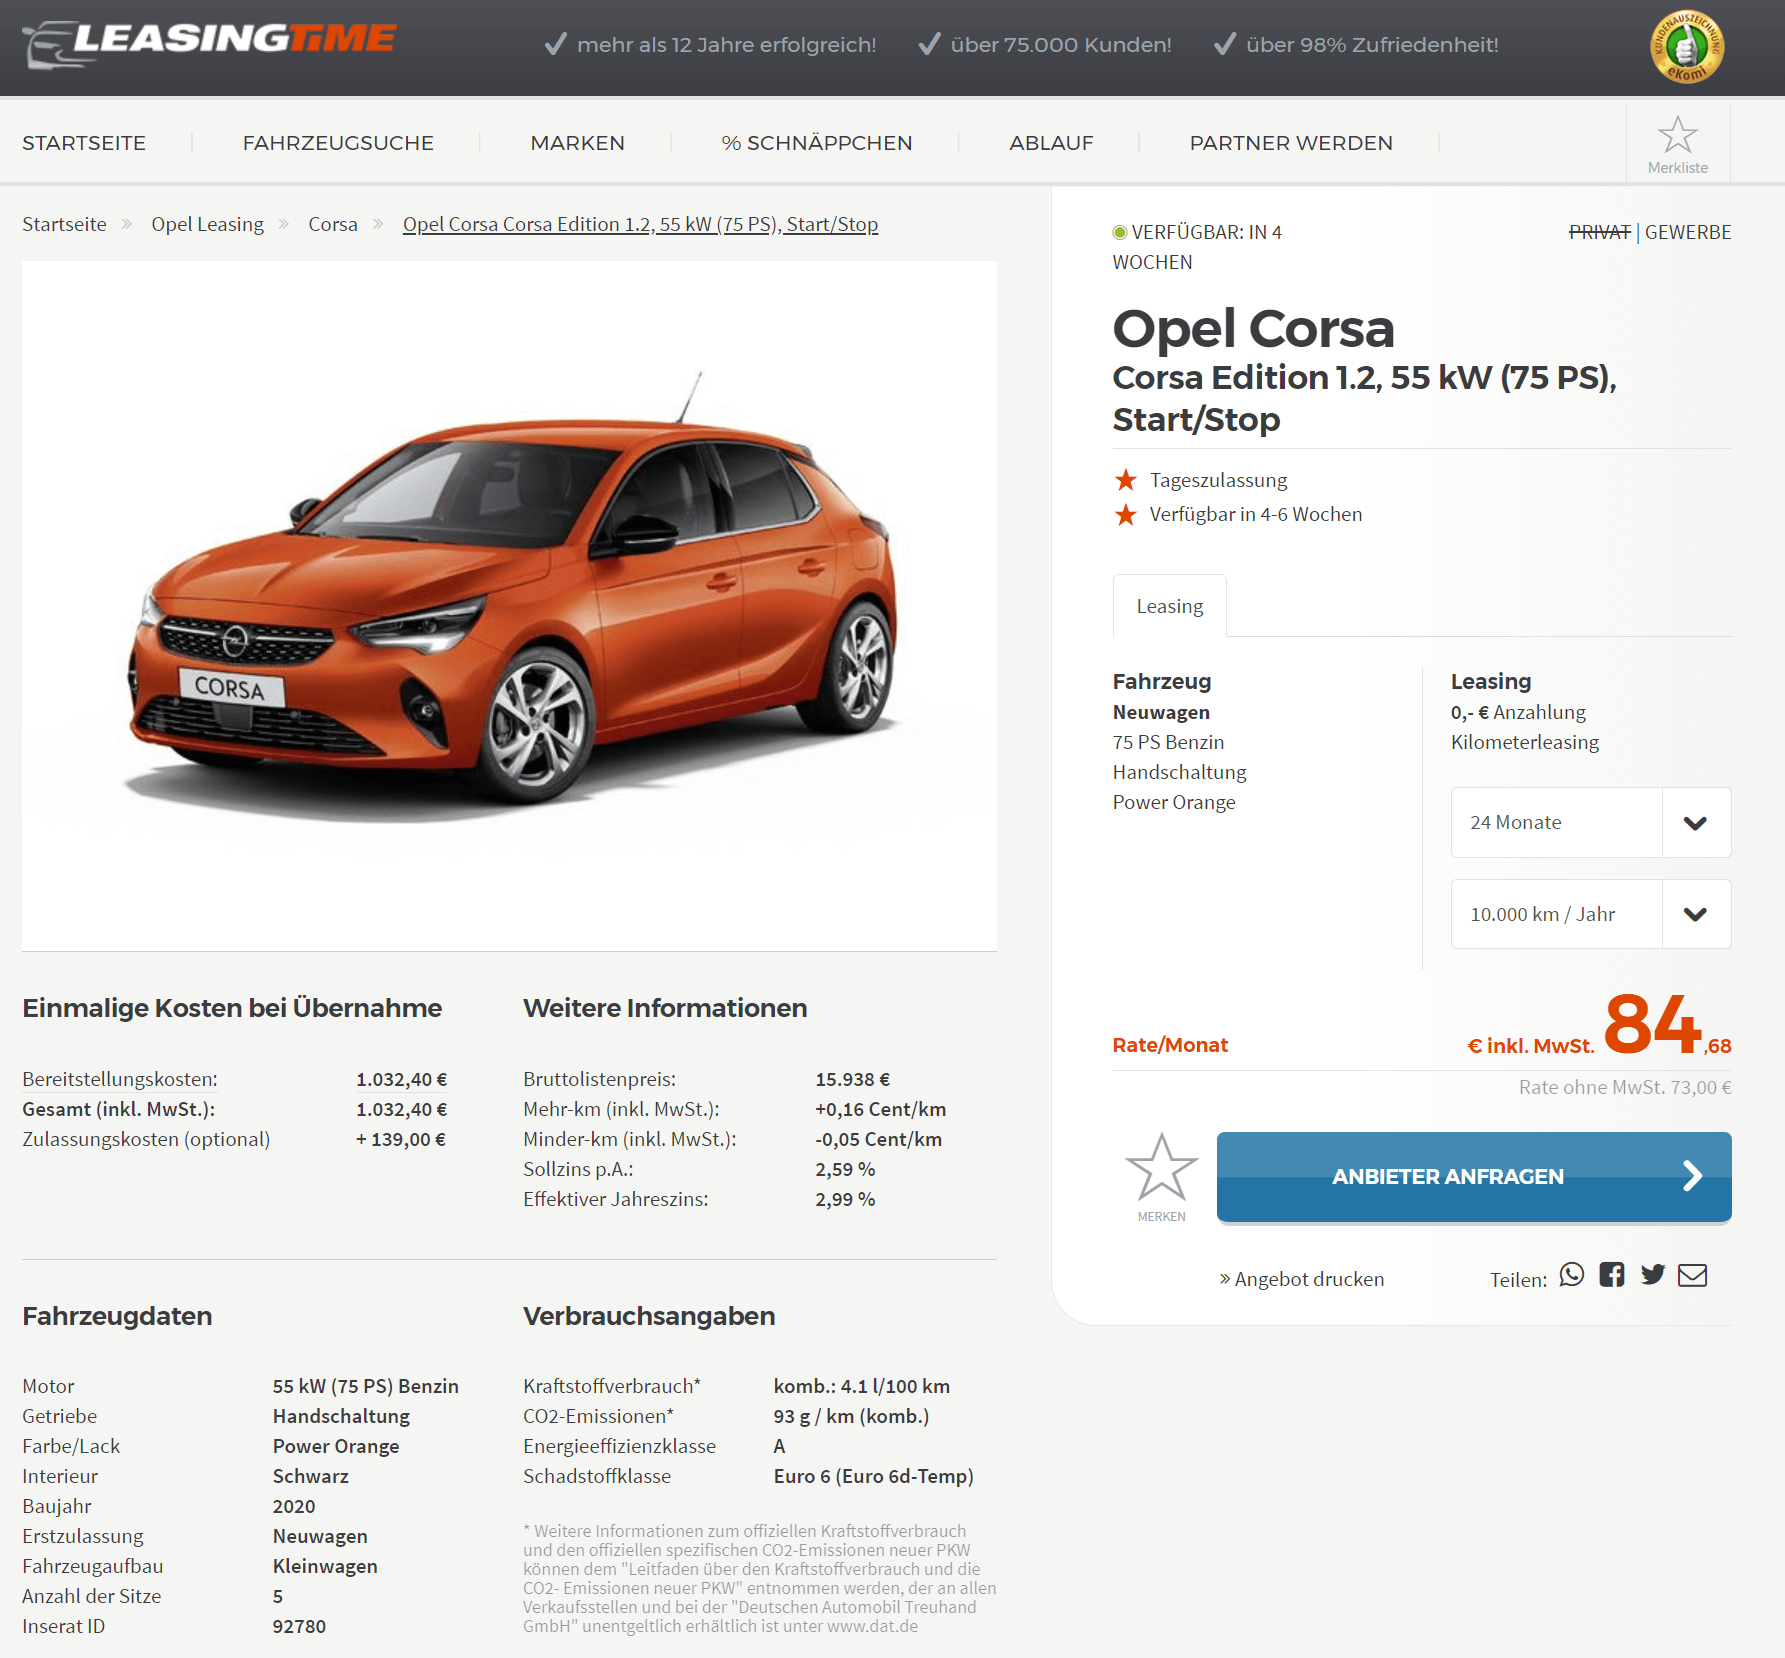Click the chevron of the 24 Monate selector
The width and height of the screenshot is (1785, 1658).
(x=1696, y=823)
